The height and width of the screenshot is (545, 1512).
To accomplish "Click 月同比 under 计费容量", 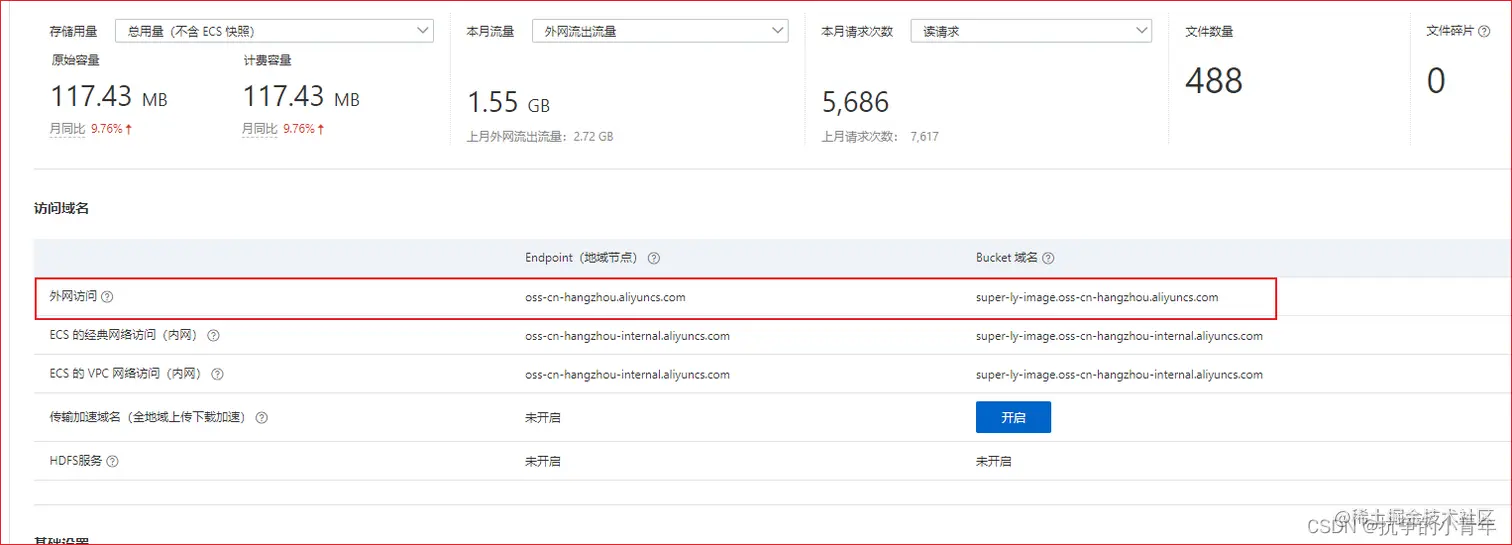I will (x=259, y=129).
